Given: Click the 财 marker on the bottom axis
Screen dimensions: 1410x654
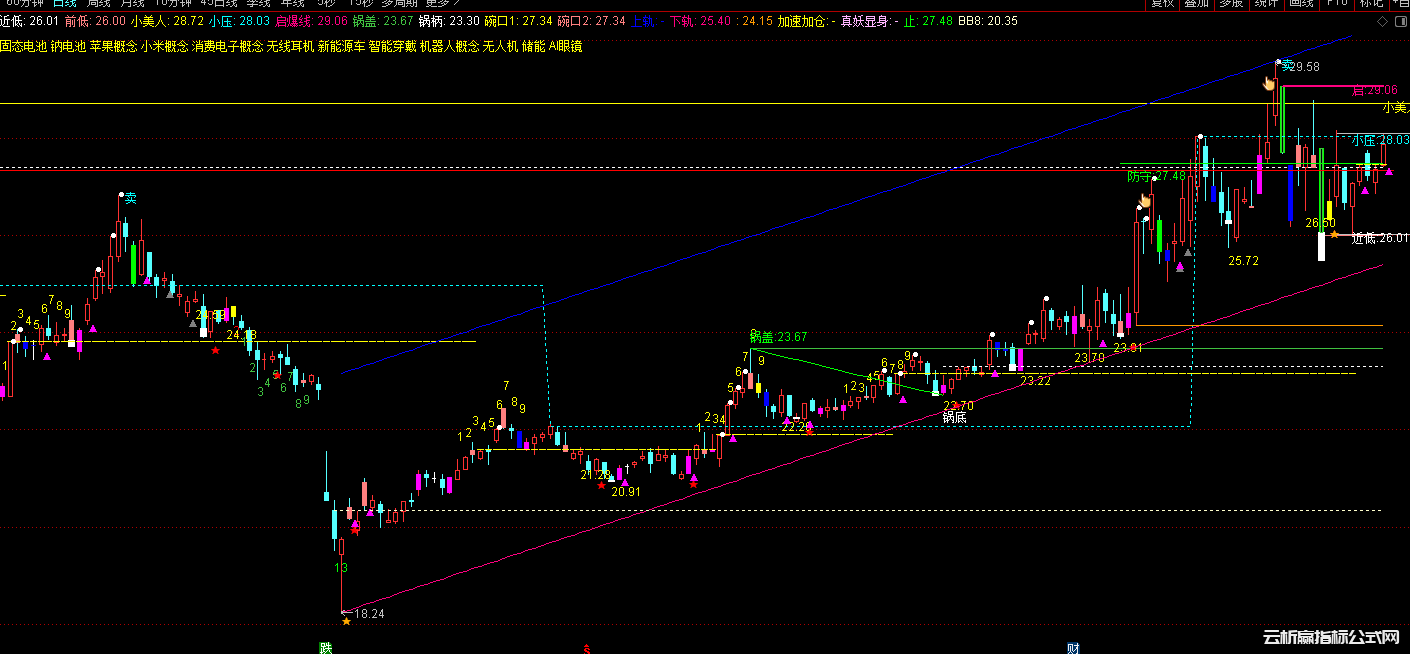Looking at the screenshot, I should point(1072,648).
